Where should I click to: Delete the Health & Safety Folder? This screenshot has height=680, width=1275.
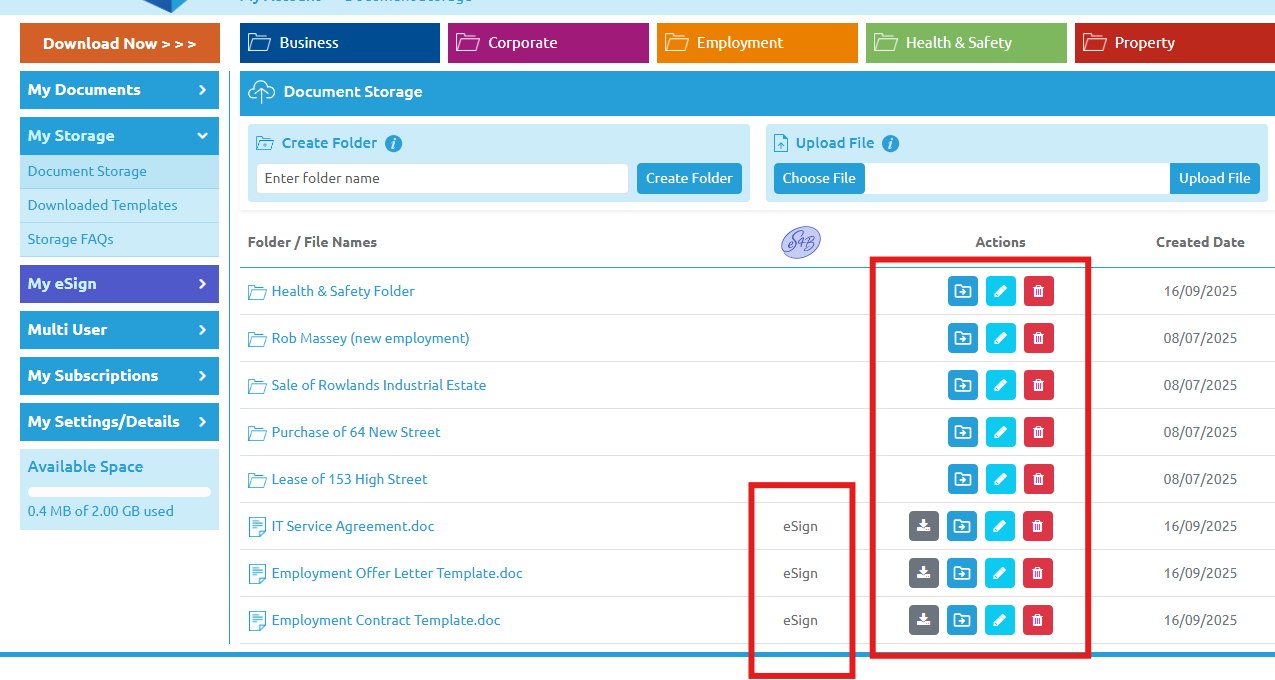click(1038, 291)
